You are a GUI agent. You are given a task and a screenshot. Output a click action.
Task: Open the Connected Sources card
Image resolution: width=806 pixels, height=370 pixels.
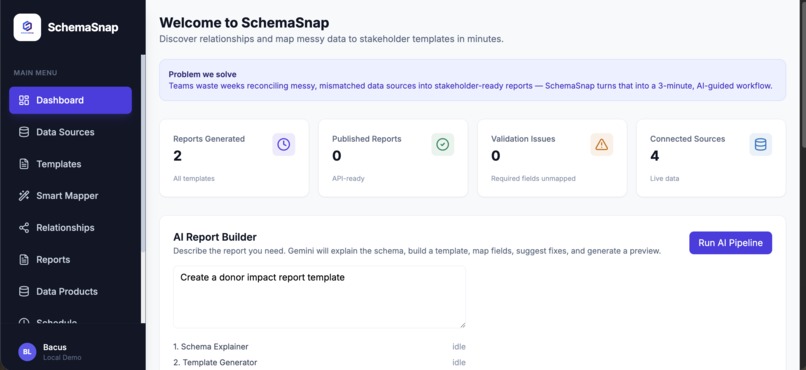711,158
